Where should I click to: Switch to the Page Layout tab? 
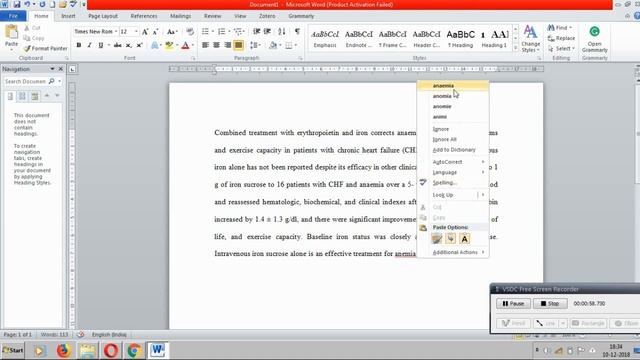point(103,16)
